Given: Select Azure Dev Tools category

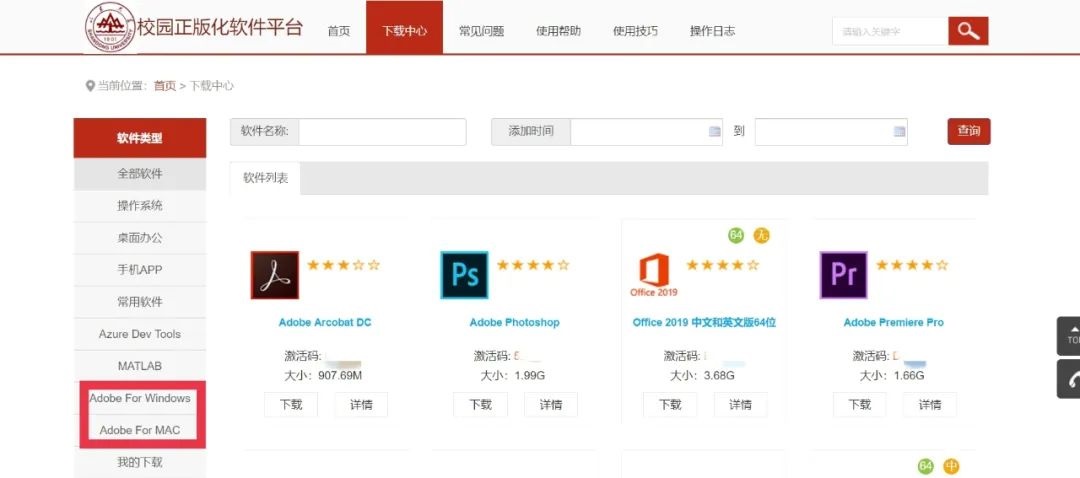Looking at the screenshot, I should point(140,334).
